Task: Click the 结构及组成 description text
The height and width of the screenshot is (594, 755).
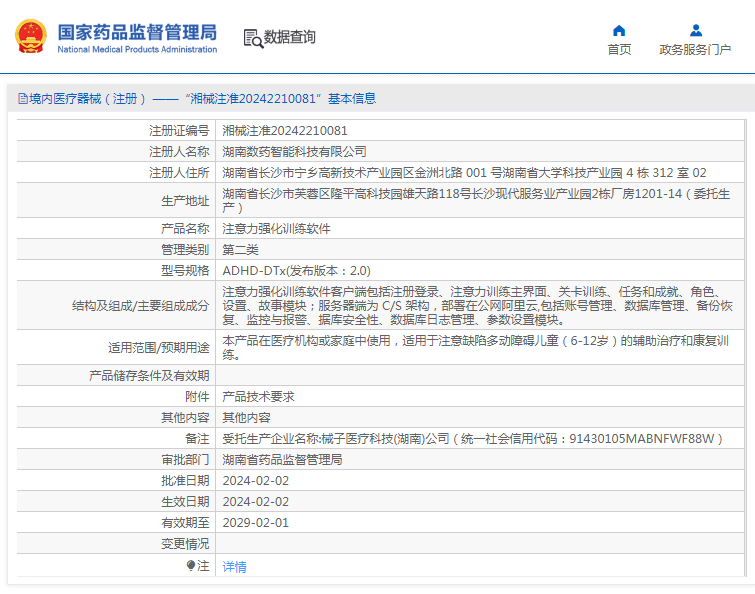Action: tap(478, 306)
